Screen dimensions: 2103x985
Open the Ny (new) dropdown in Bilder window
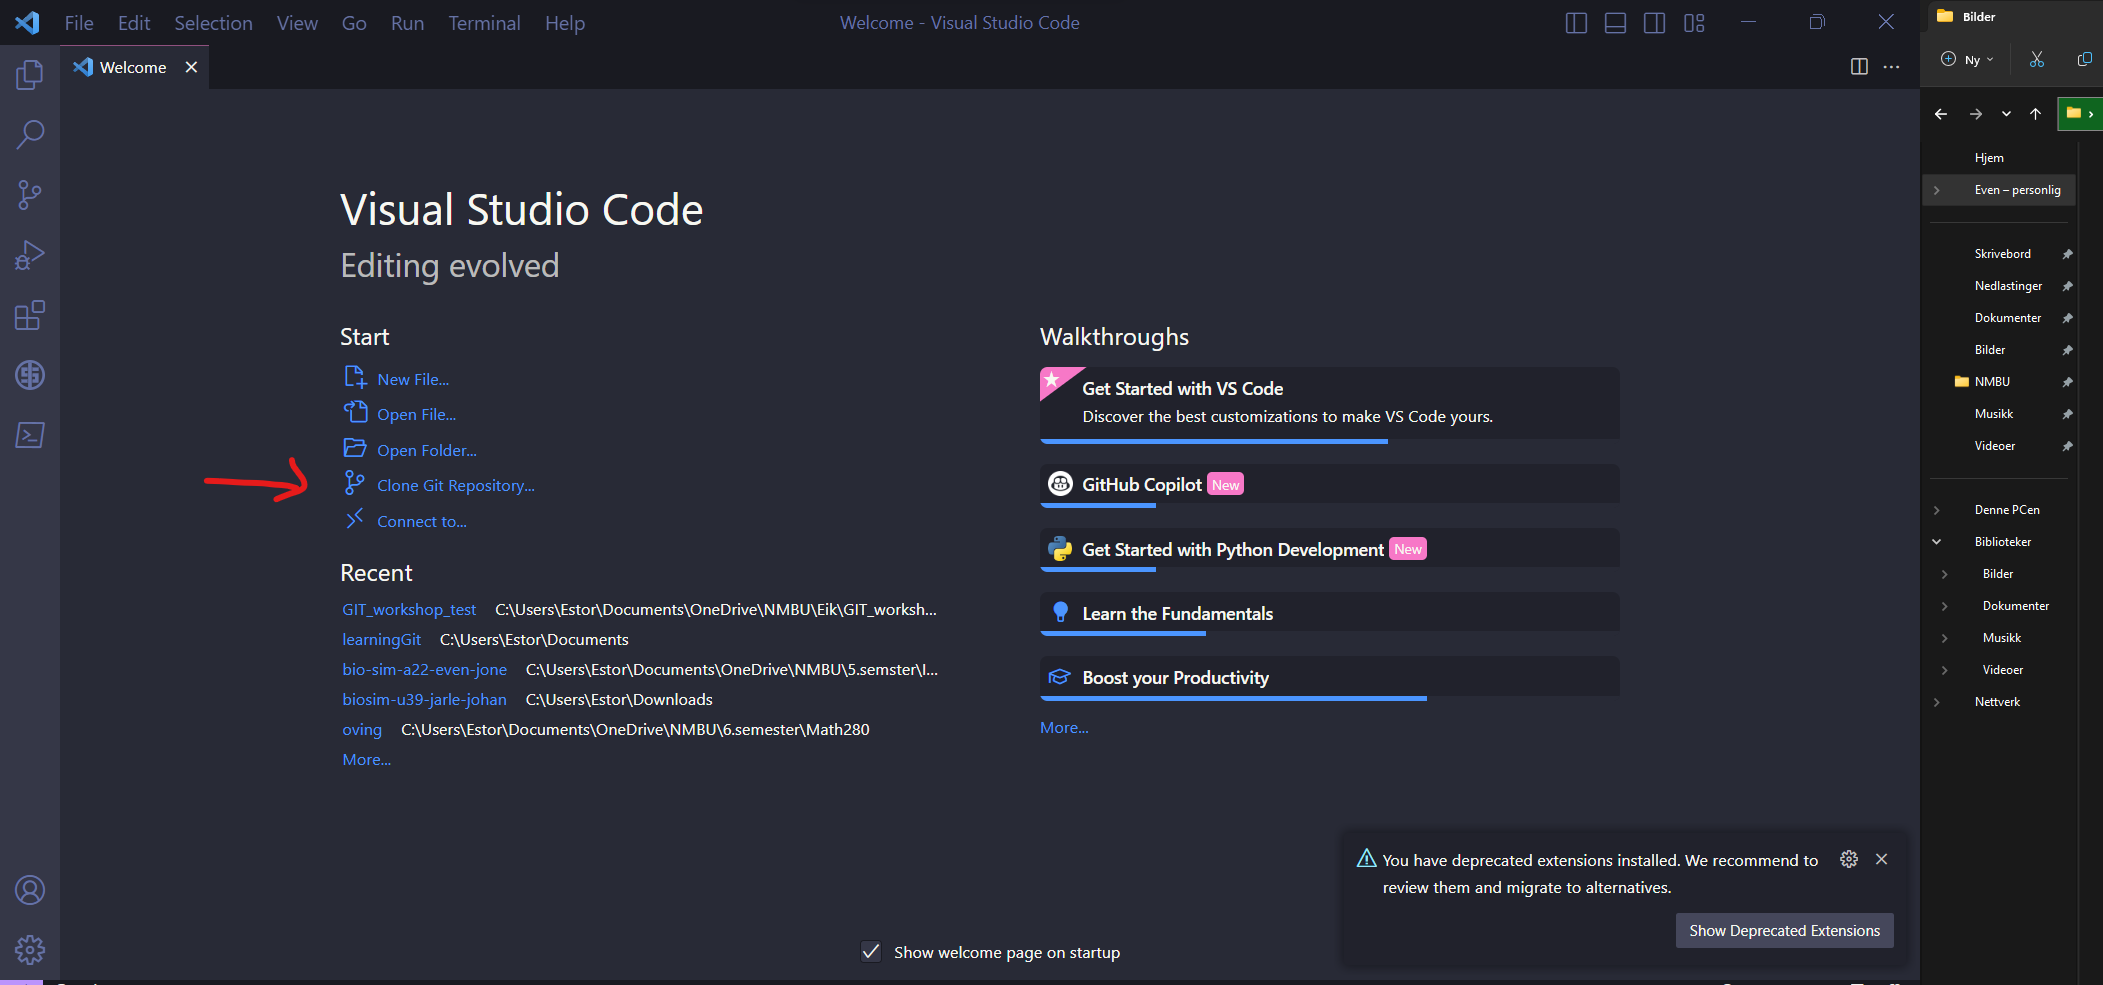[x=1967, y=59]
